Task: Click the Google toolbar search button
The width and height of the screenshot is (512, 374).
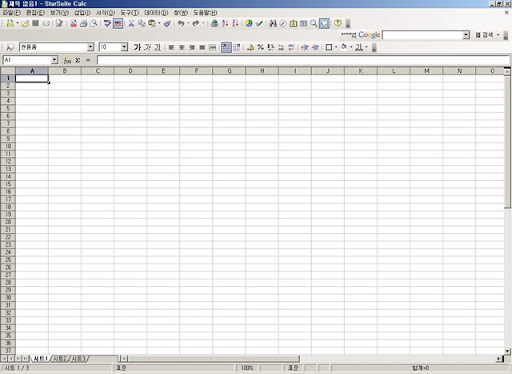Action: pyautogui.click(x=484, y=35)
